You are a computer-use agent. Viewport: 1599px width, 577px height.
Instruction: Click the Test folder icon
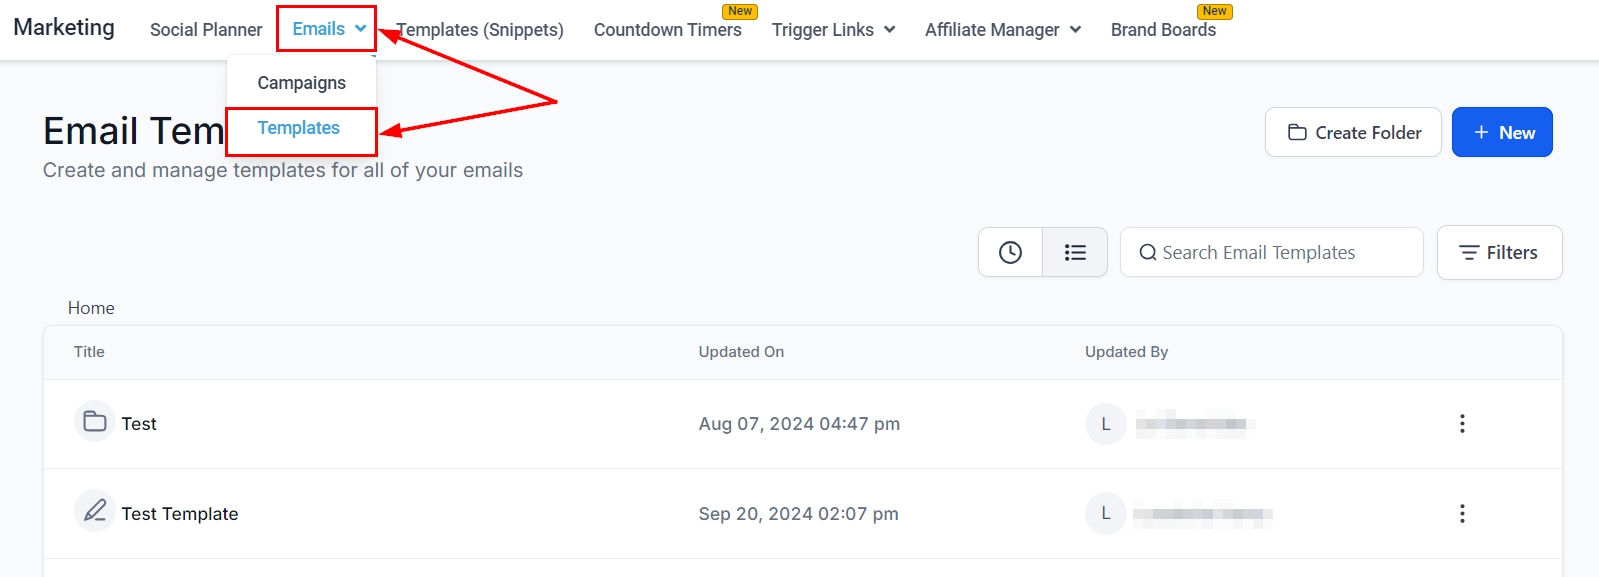95,422
